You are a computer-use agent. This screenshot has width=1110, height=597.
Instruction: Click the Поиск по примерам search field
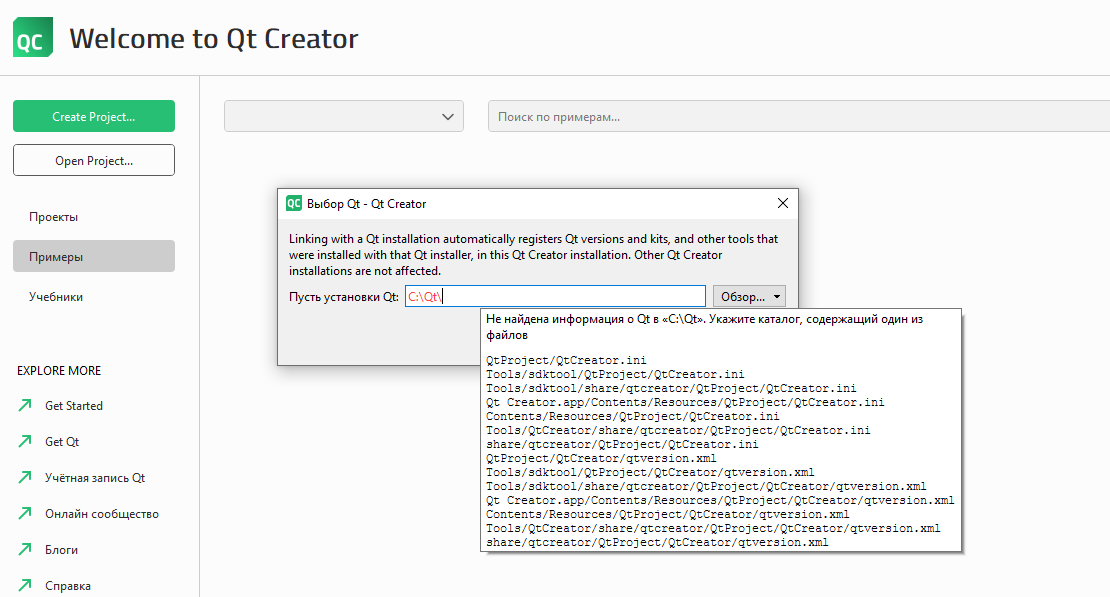799,116
